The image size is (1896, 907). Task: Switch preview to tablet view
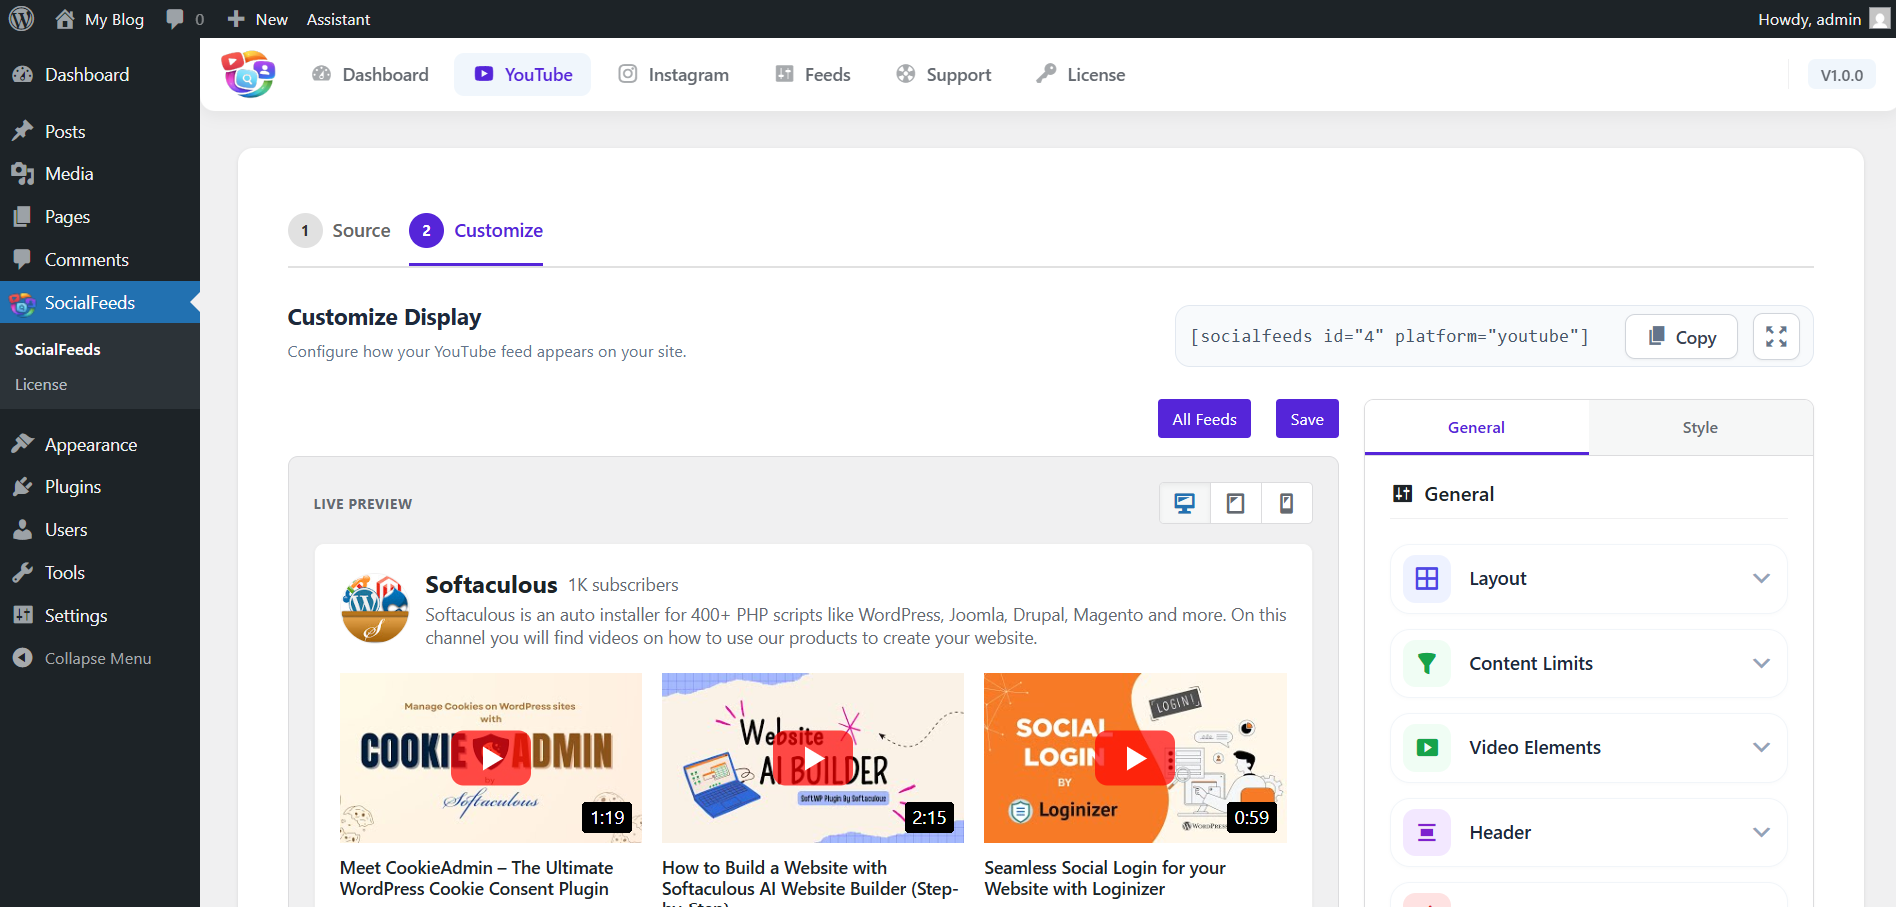tap(1235, 503)
